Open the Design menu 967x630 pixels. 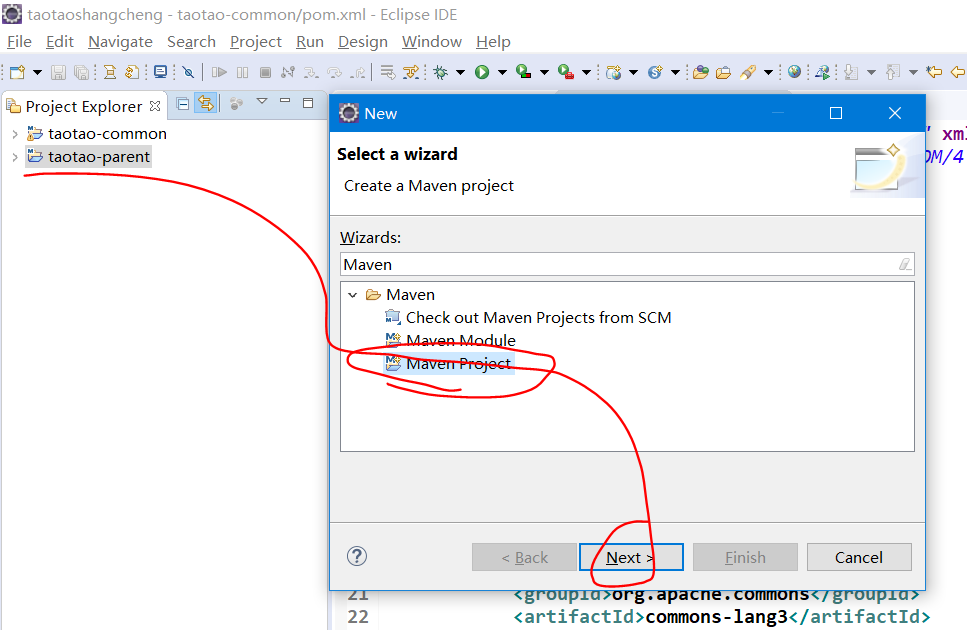click(363, 42)
